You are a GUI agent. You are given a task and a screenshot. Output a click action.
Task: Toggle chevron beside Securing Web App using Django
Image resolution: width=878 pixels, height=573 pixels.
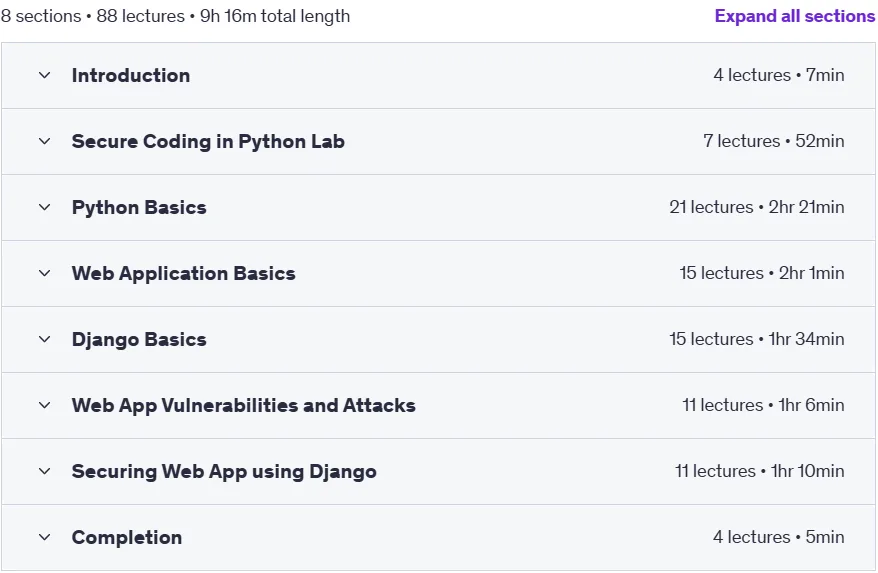tap(44, 471)
